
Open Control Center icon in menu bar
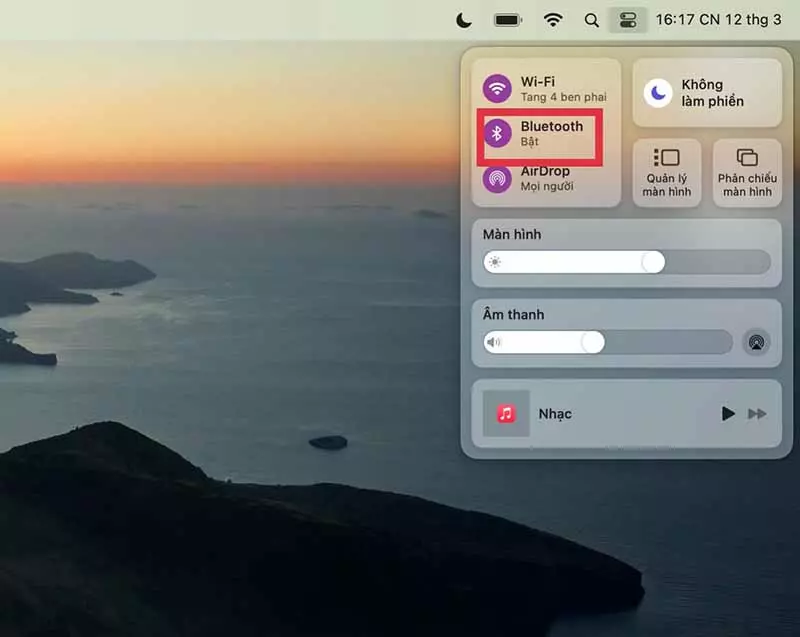(x=628, y=20)
